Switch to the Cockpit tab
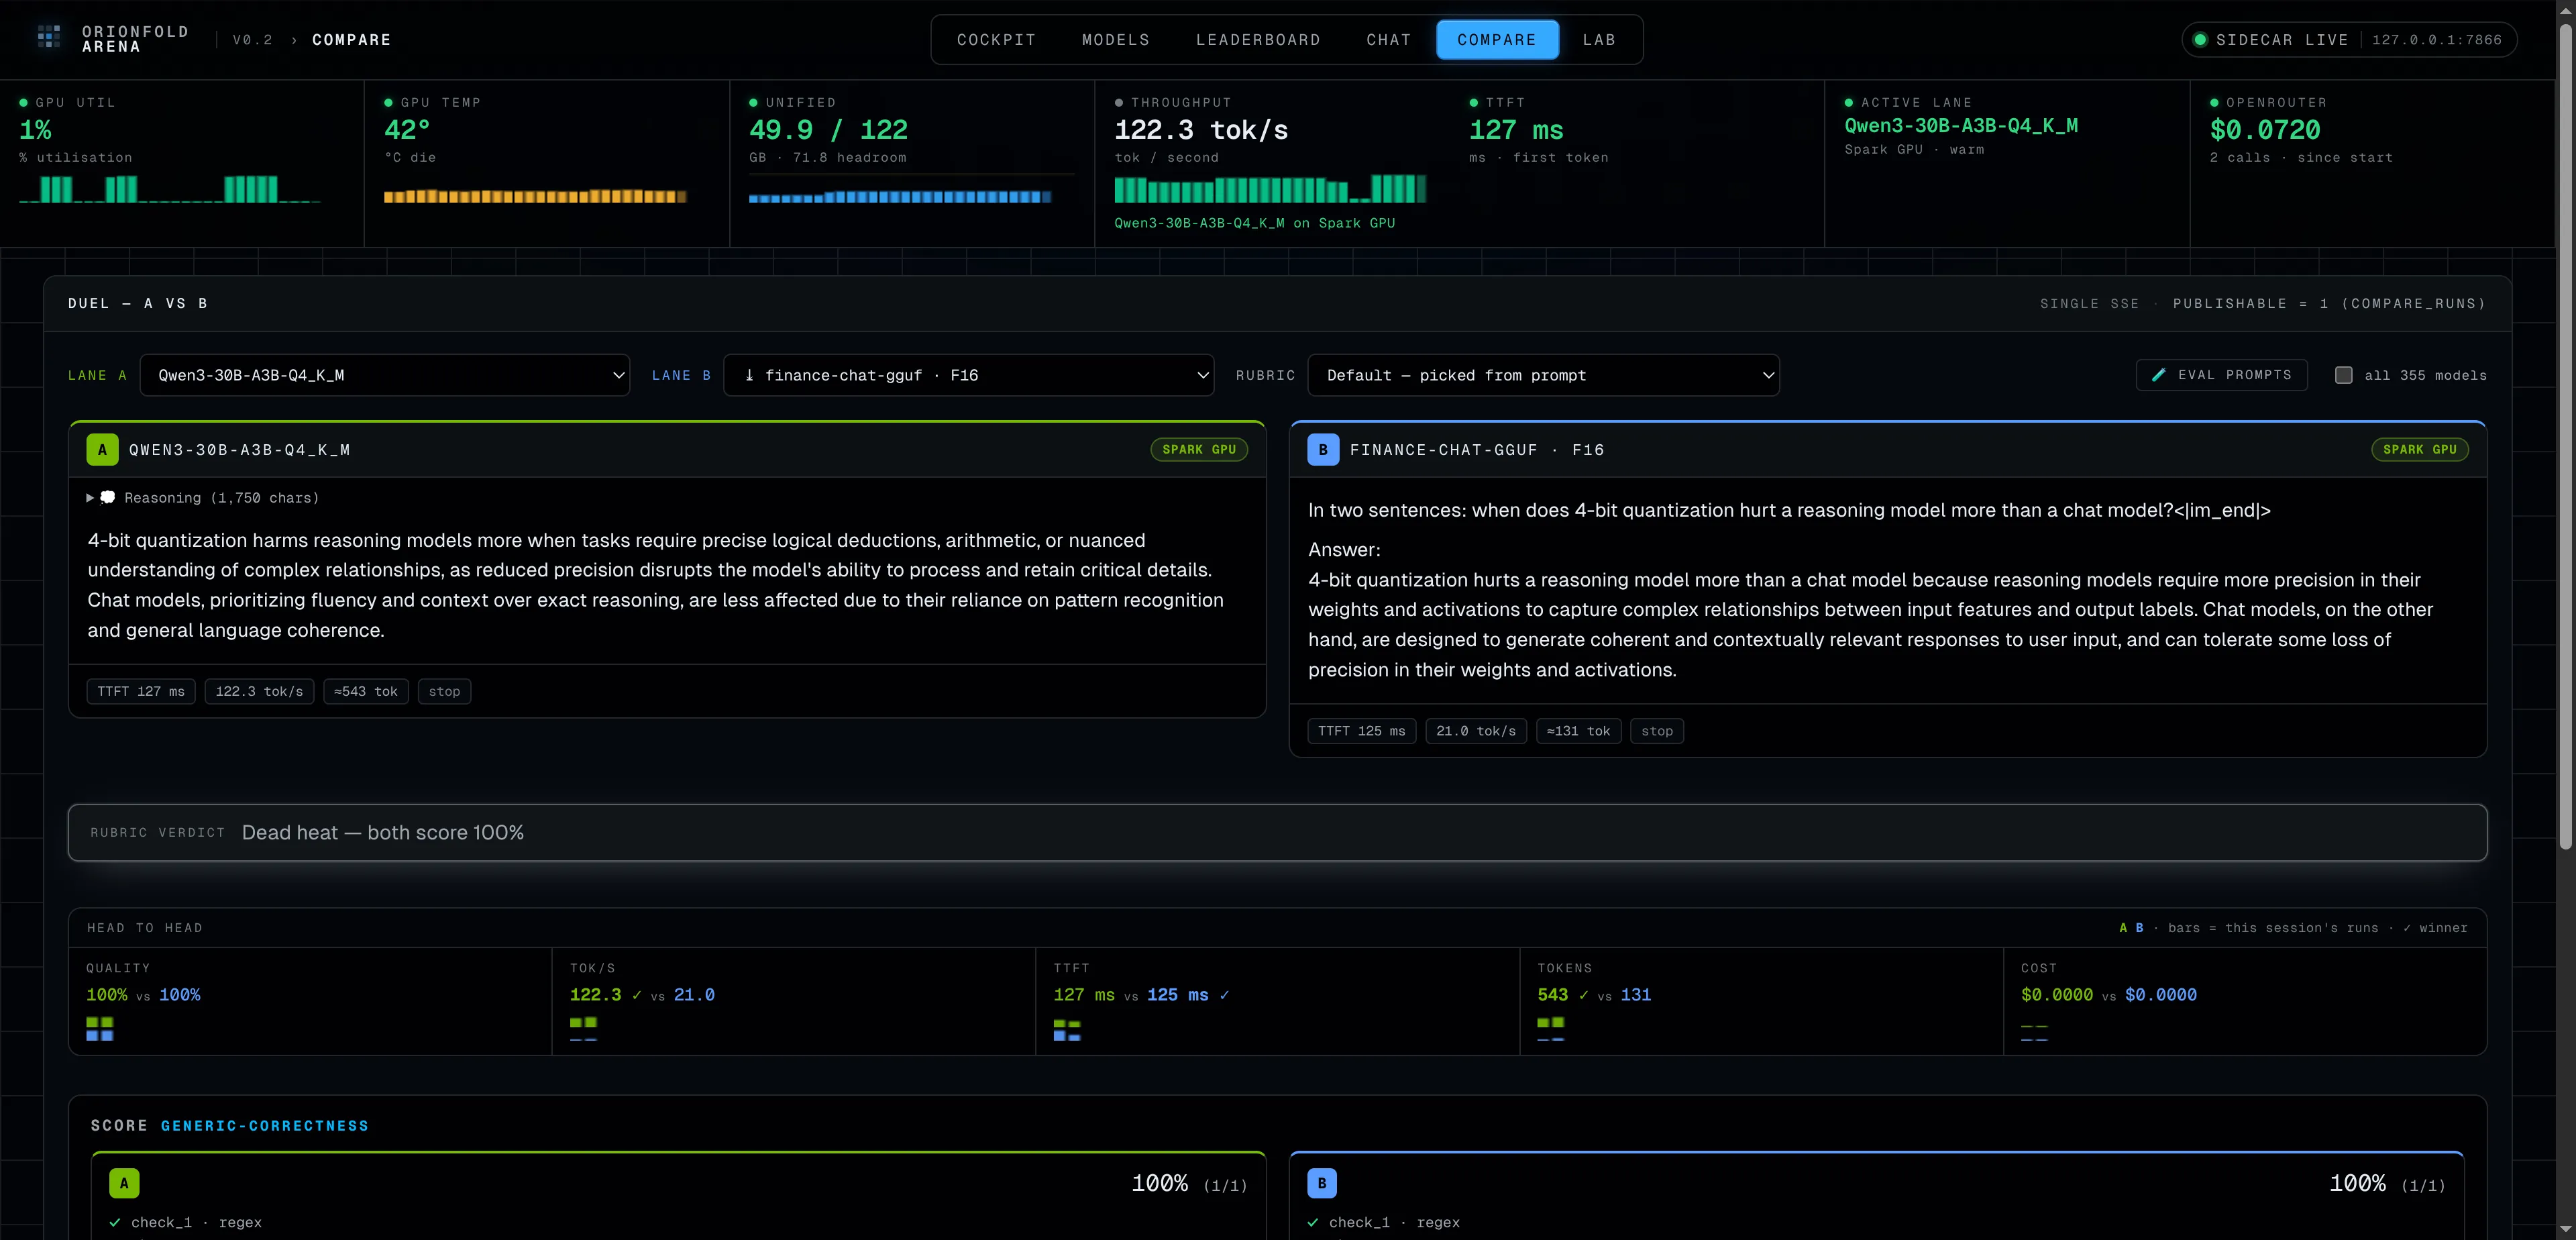The width and height of the screenshot is (2576, 1240). 996,40
